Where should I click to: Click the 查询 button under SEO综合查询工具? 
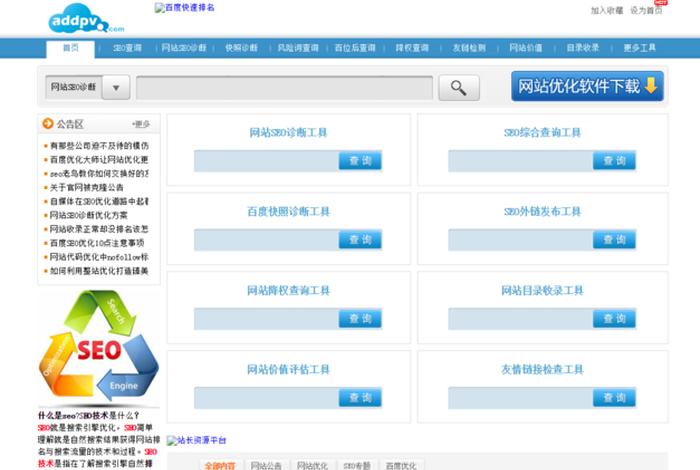[614, 161]
